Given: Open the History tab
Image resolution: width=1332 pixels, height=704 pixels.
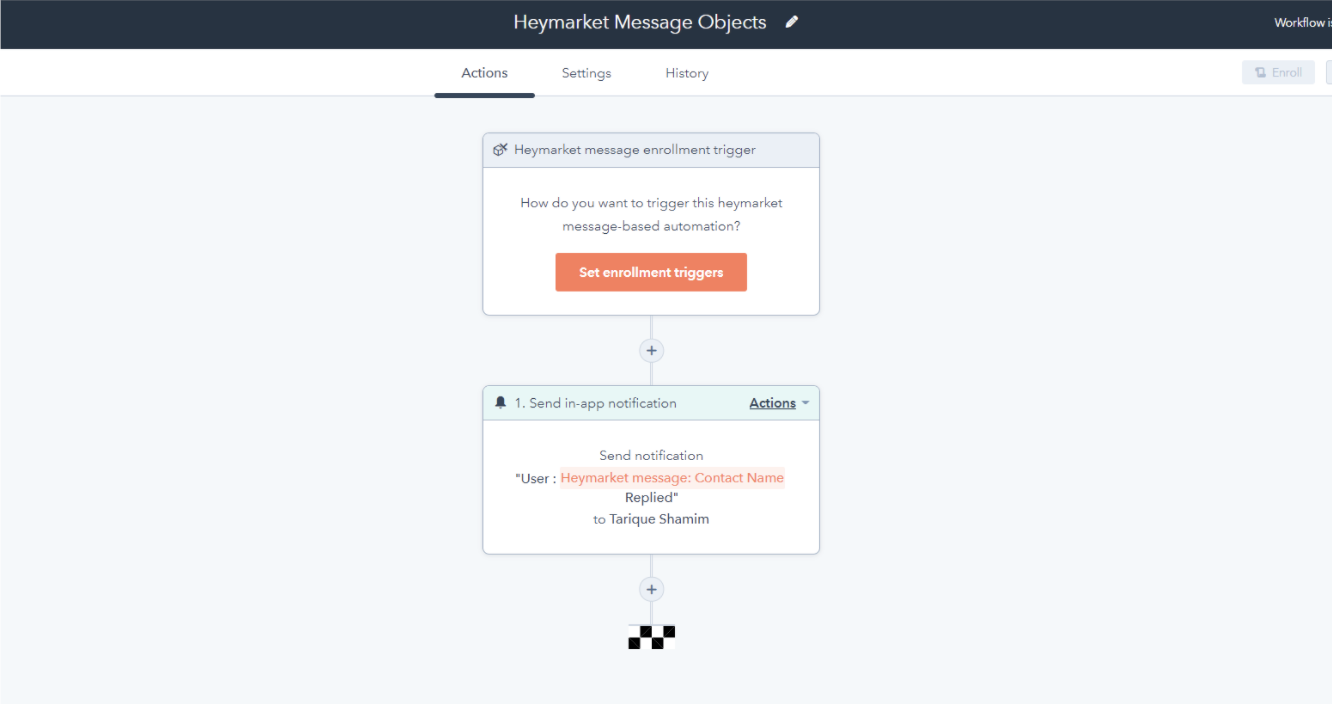Looking at the screenshot, I should click(x=687, y=73).
